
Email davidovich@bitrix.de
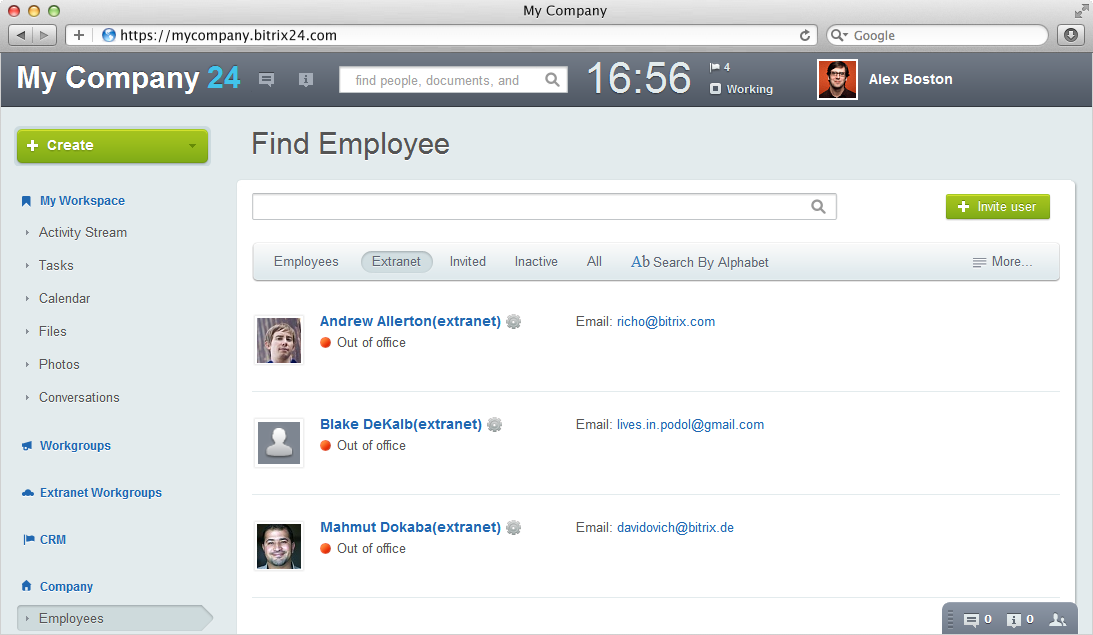point(675,528)
